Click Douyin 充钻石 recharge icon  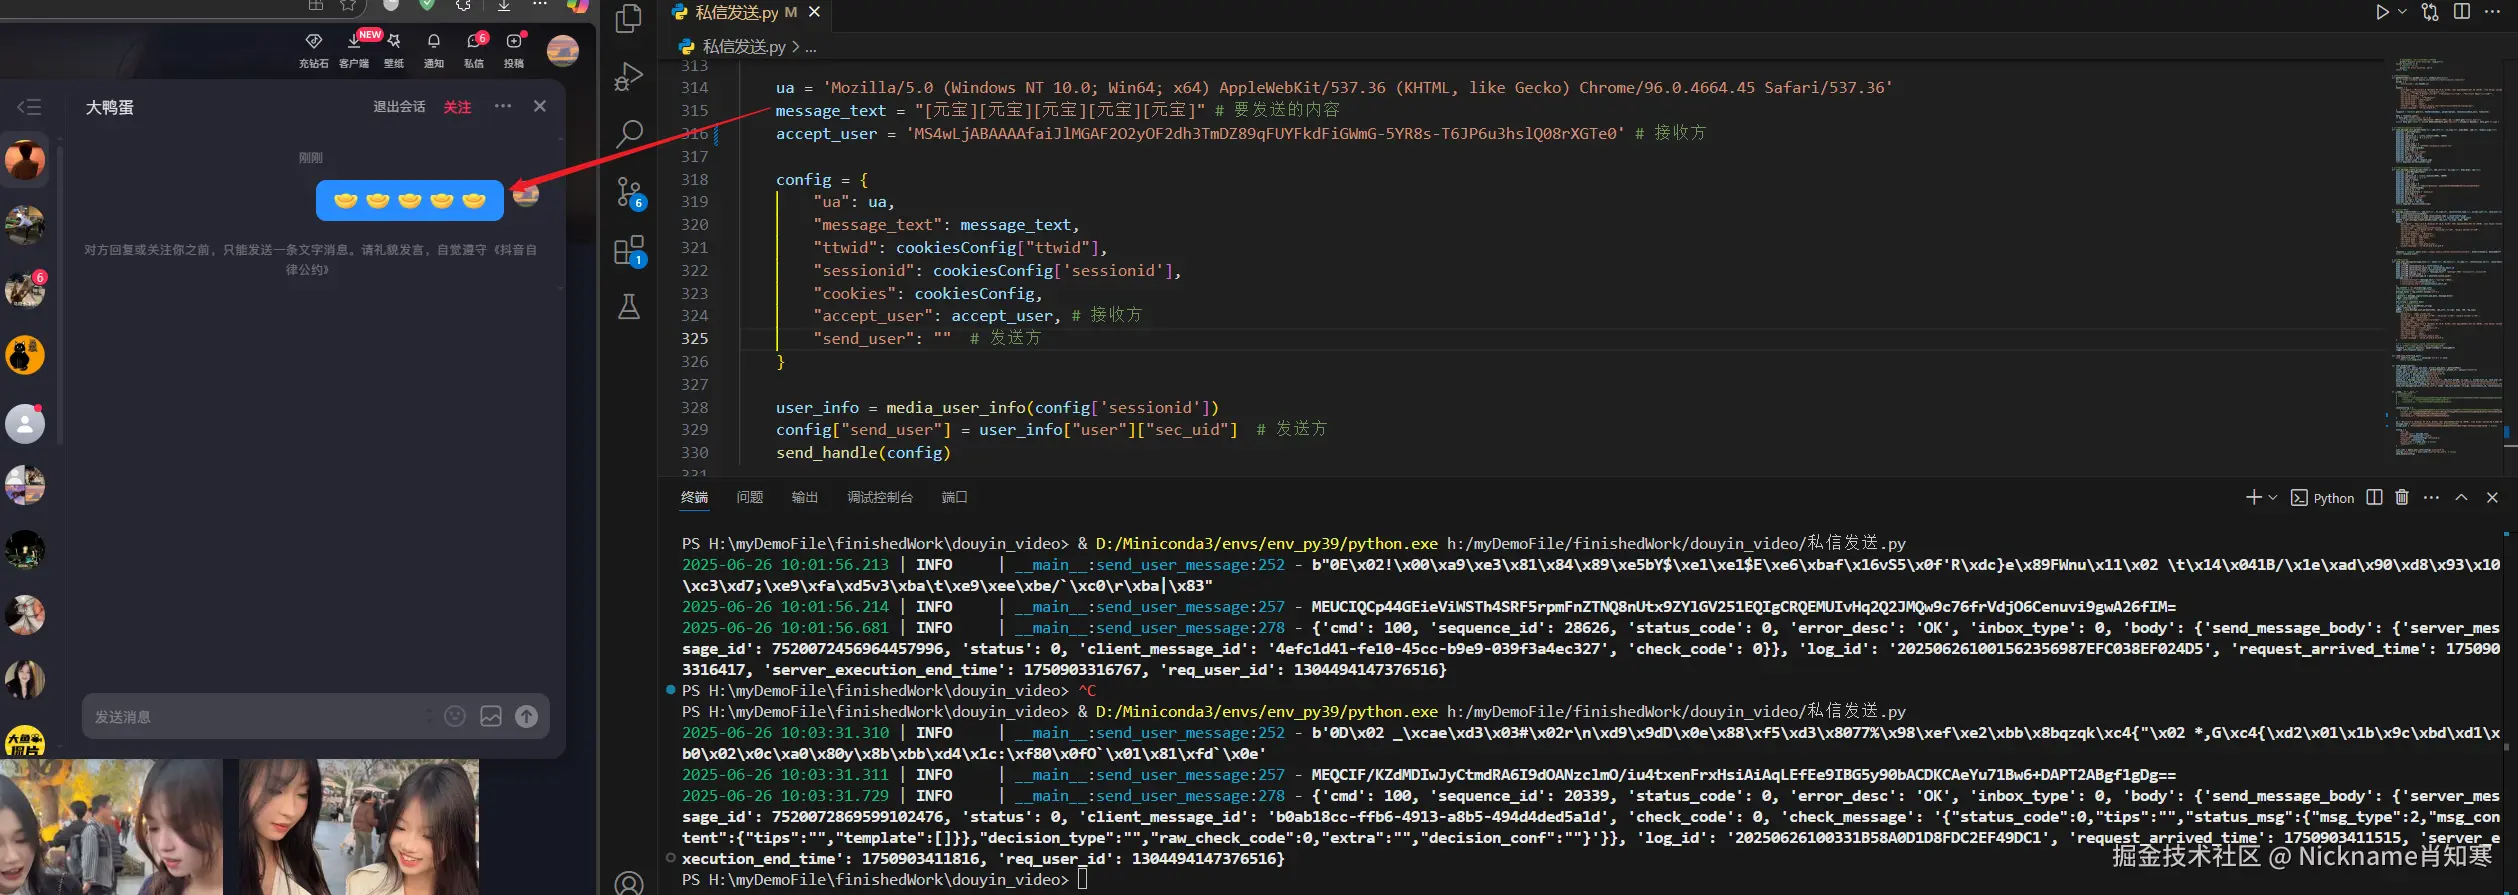pos(313,50)
